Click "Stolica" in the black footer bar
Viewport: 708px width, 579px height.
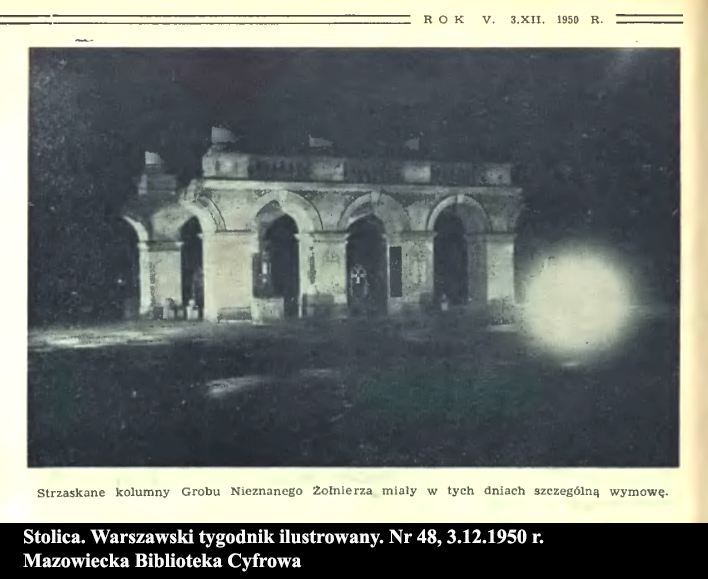[53, 537]
